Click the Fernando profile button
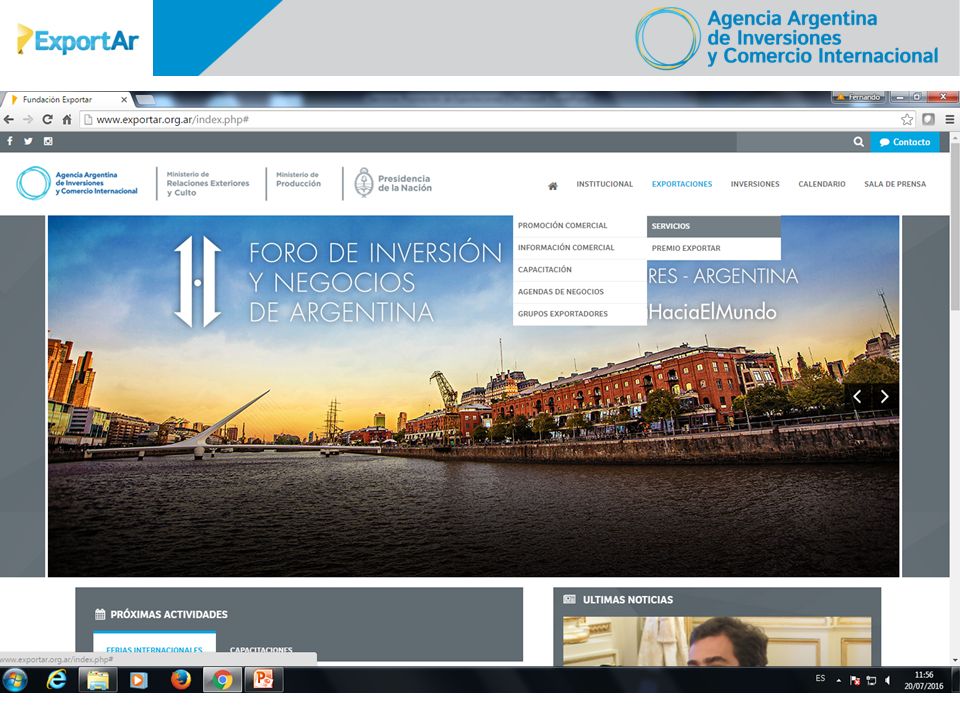Image resolution: width=960 pixels, height=720 pixels. pos(859,97)
